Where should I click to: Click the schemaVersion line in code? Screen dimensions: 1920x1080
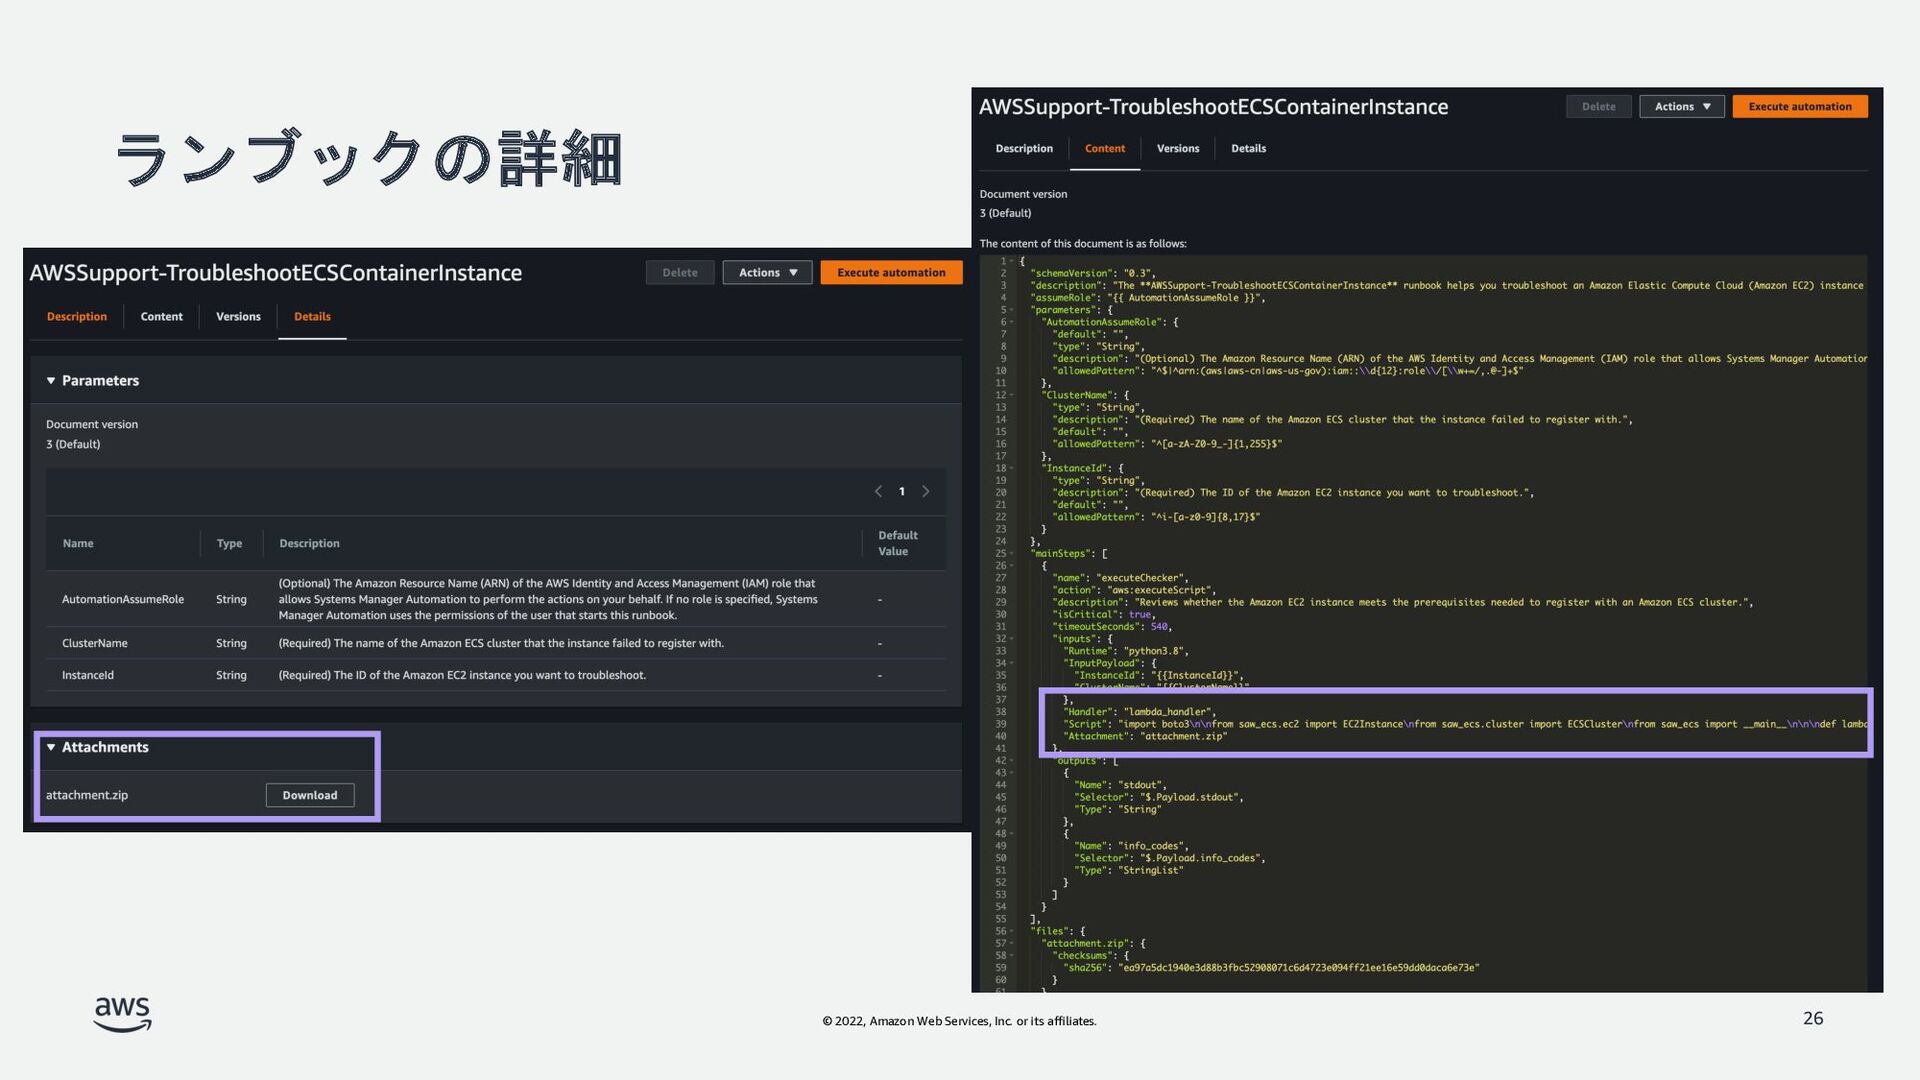(x=1093, y=273)
